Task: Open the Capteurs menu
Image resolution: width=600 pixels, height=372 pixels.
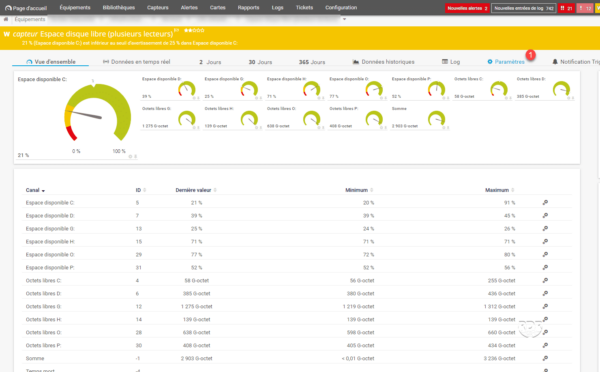Action: [158, 8]
